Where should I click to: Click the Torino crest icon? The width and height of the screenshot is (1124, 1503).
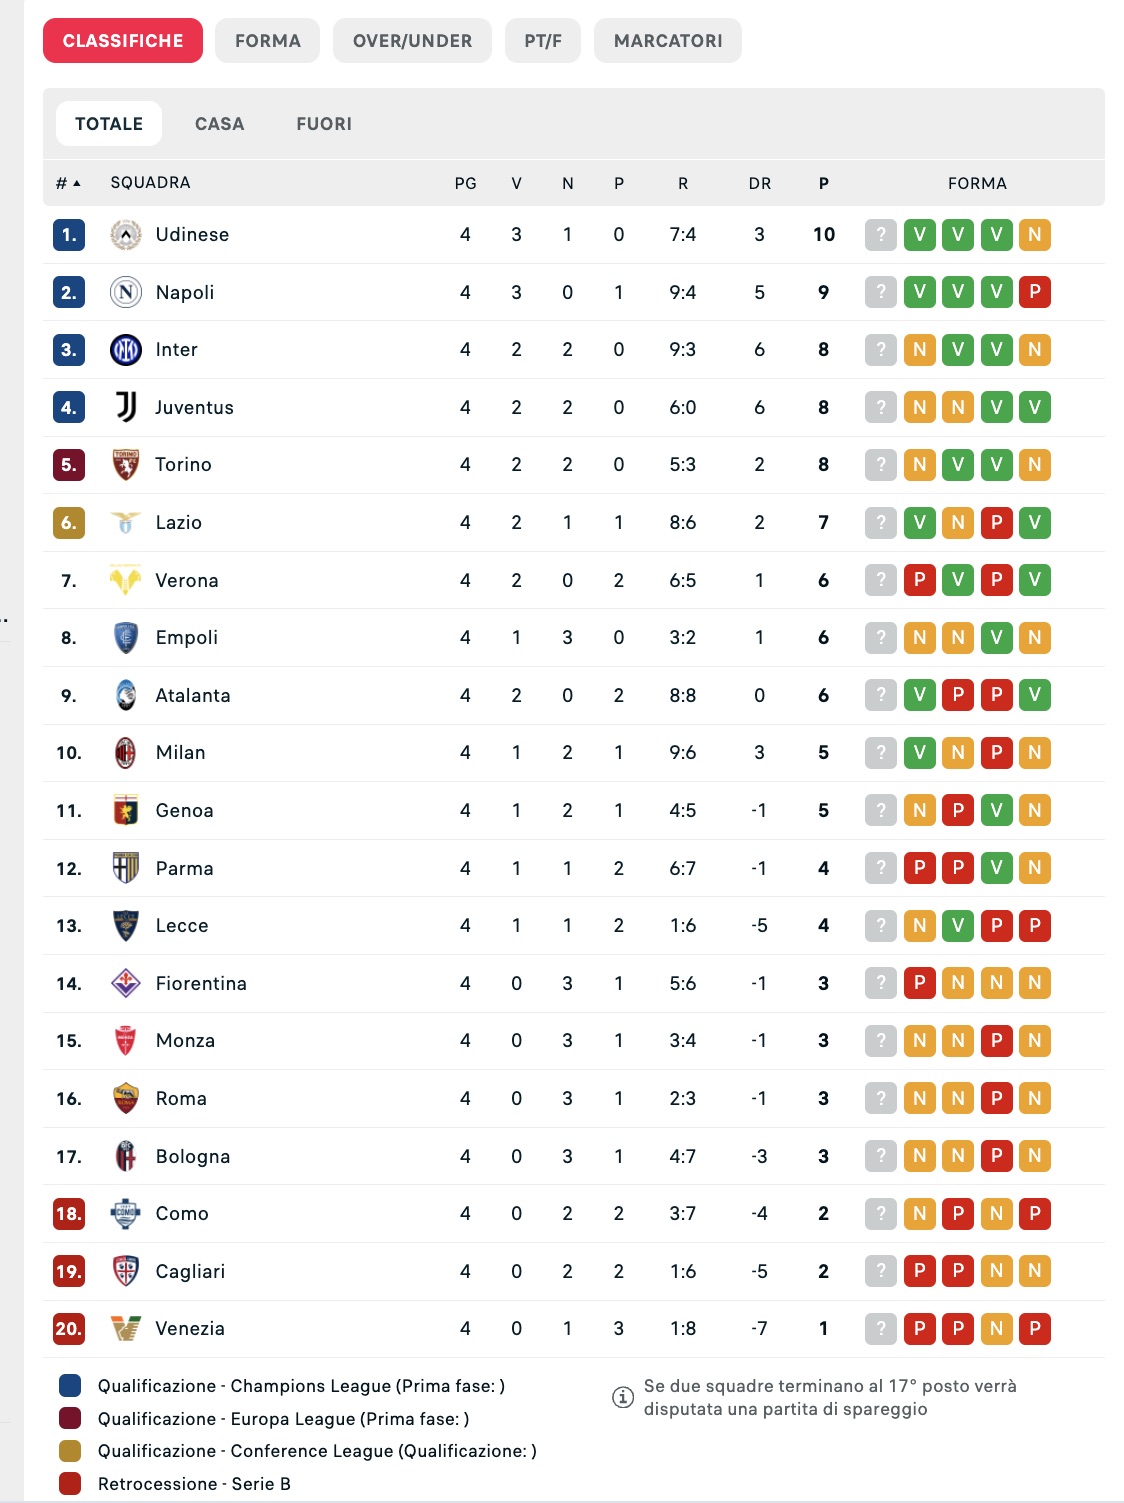coord(125,465)
